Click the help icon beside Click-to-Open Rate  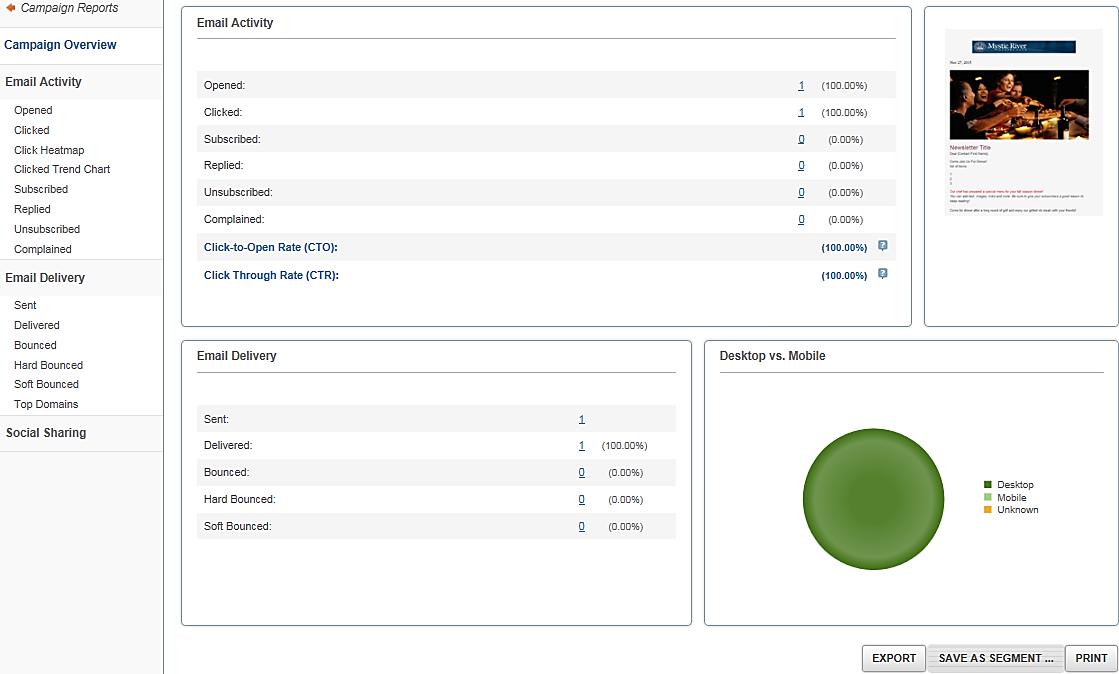pyautogui.click(x=882, y=246)
